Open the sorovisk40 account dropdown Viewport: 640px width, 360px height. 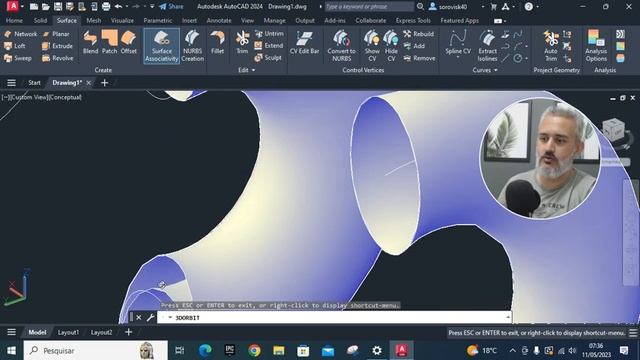[x=483, y=7]
